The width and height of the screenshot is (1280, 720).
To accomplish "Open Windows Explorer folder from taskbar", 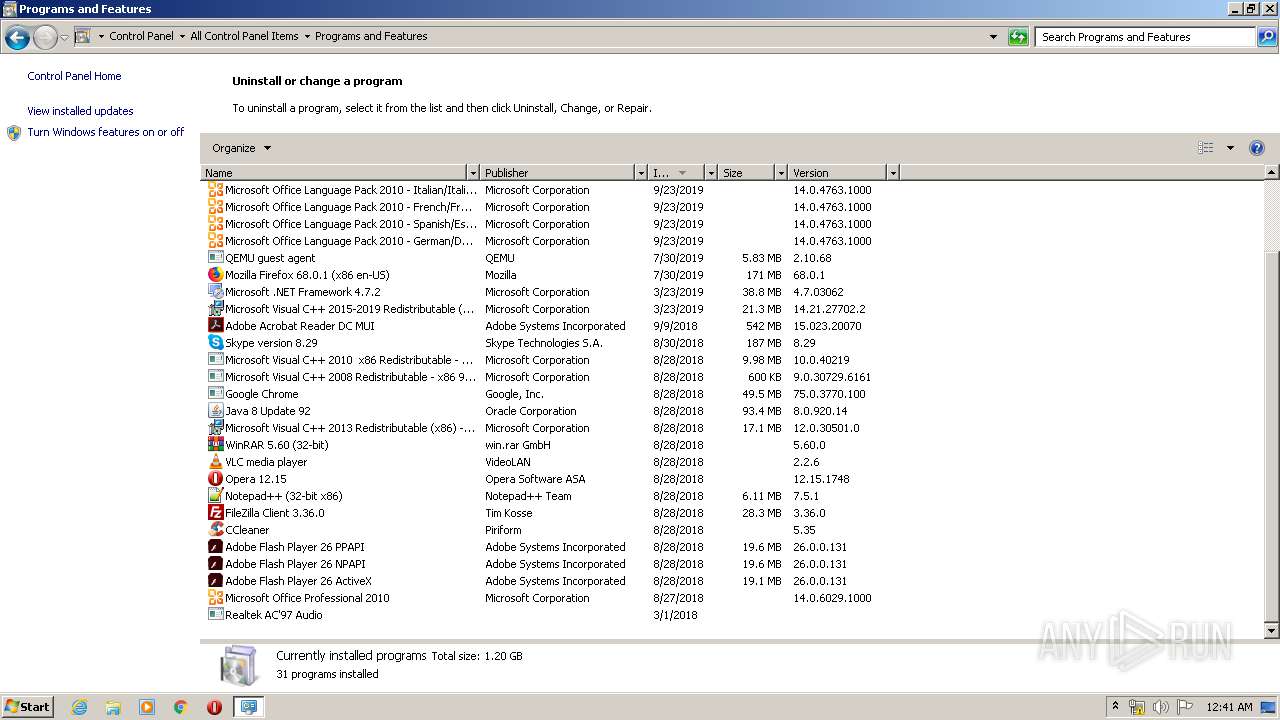I will (113, 707).
